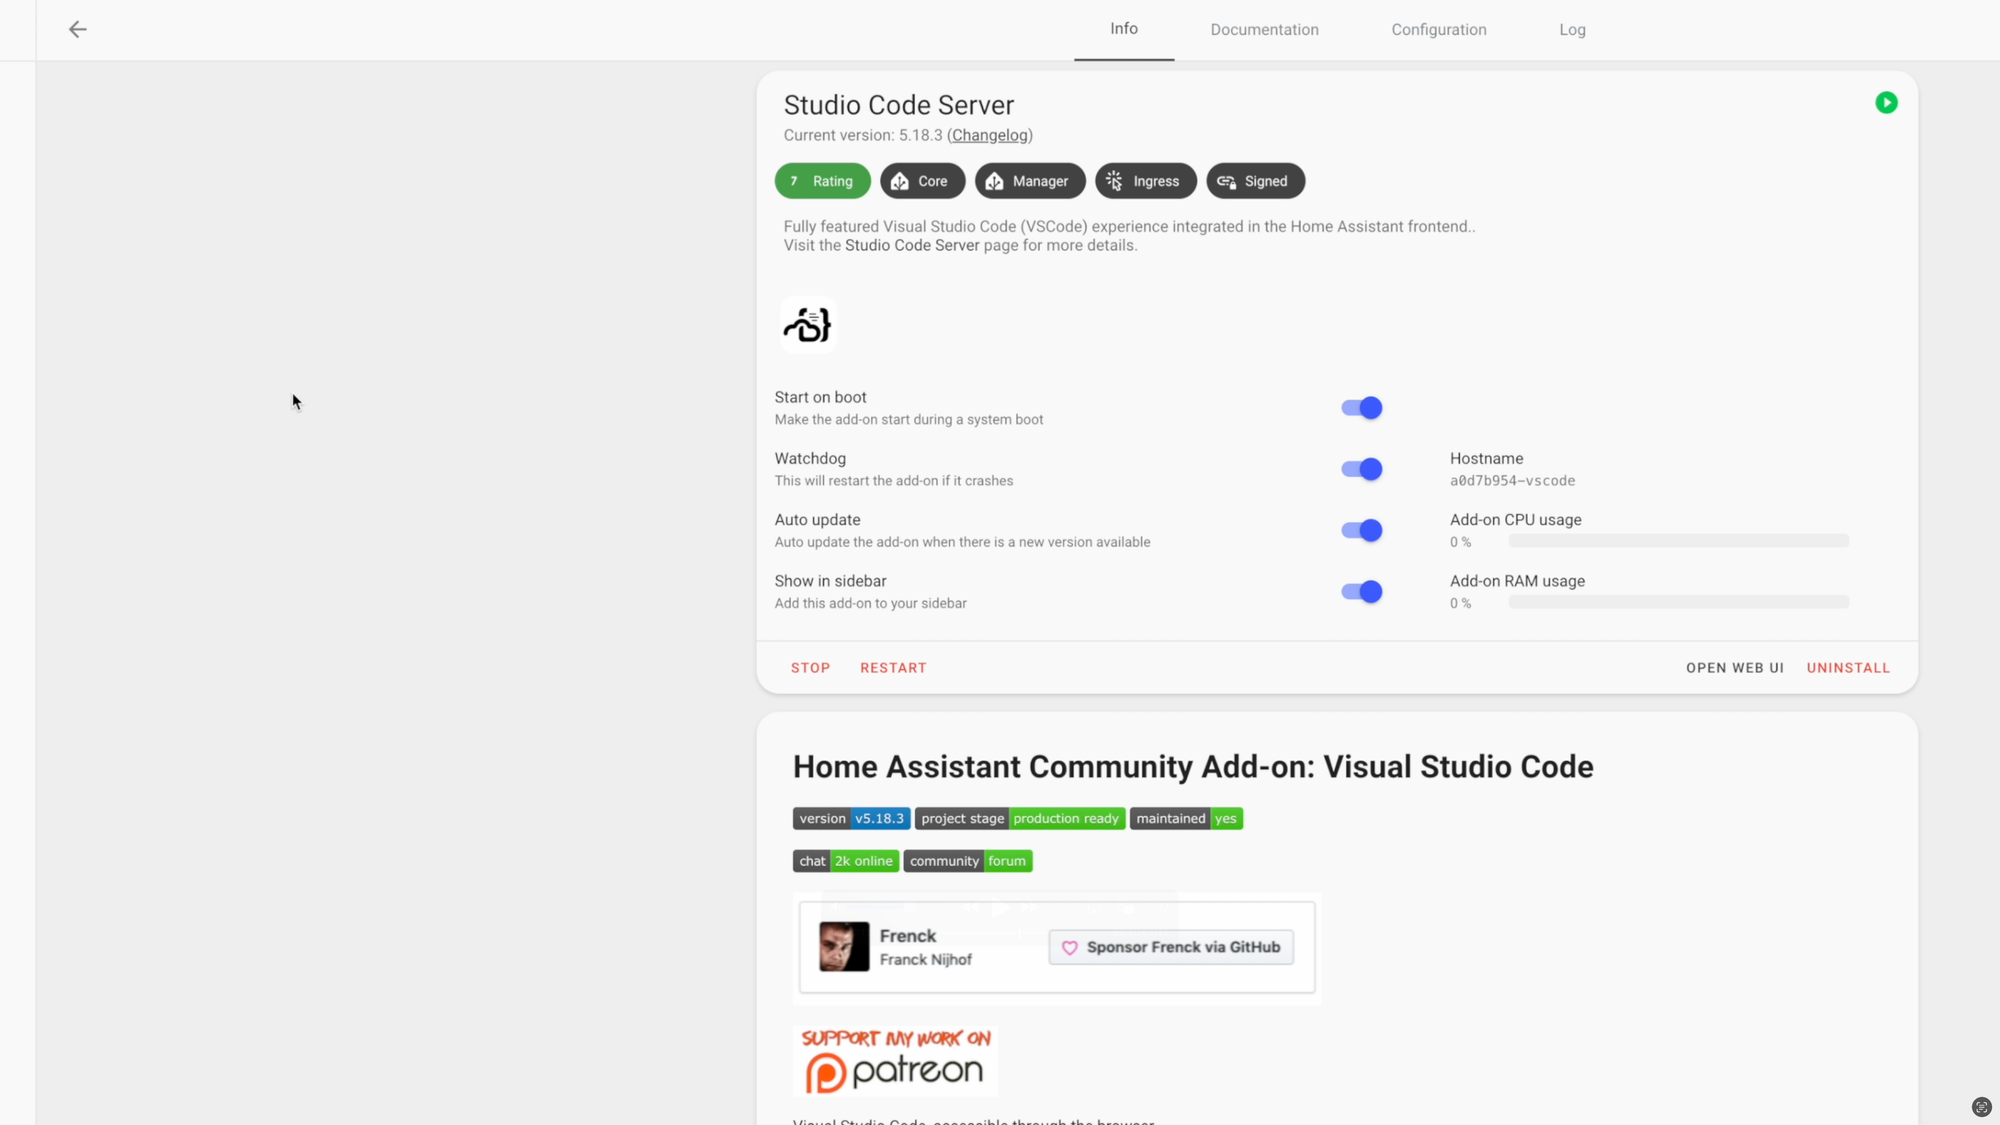Stop the add-on with the STOP button

810,668
